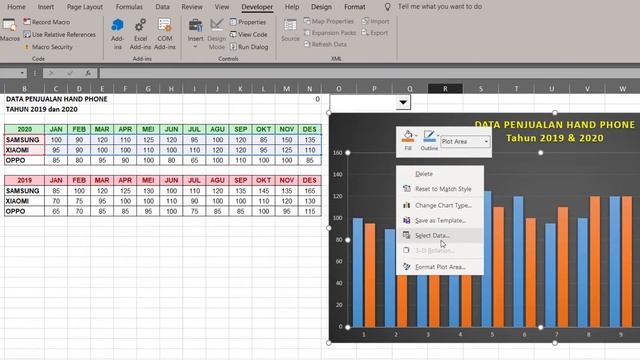The width and height of the screenshot is (640, 360).
Task: Click the Tell me search box
Action: pos(440,7)
